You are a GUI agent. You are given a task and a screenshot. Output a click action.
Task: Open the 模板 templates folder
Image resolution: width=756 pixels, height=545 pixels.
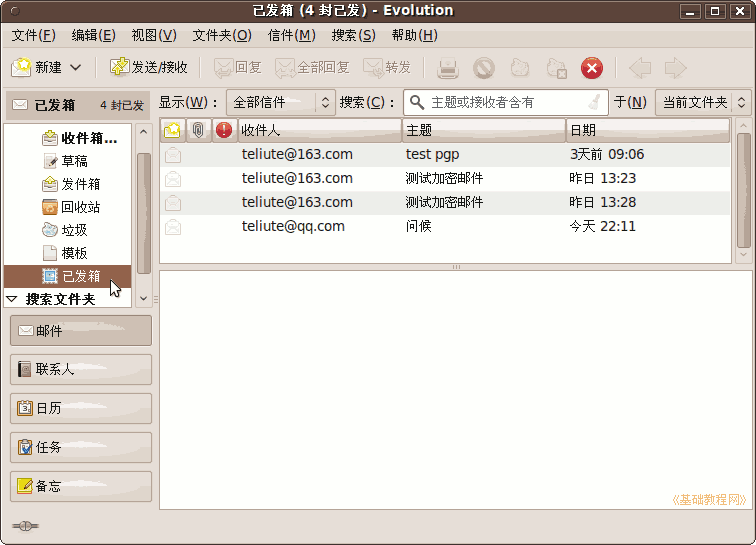(x=65, y=253)
